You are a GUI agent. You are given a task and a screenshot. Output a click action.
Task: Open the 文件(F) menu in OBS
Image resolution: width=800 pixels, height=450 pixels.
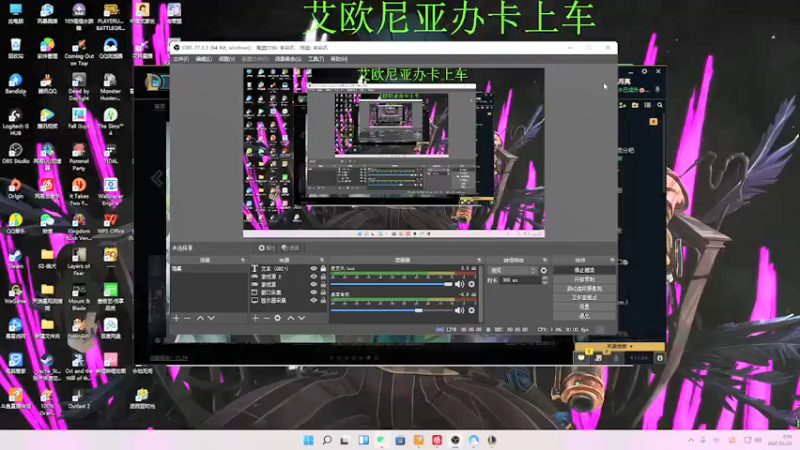click(181, 59)
